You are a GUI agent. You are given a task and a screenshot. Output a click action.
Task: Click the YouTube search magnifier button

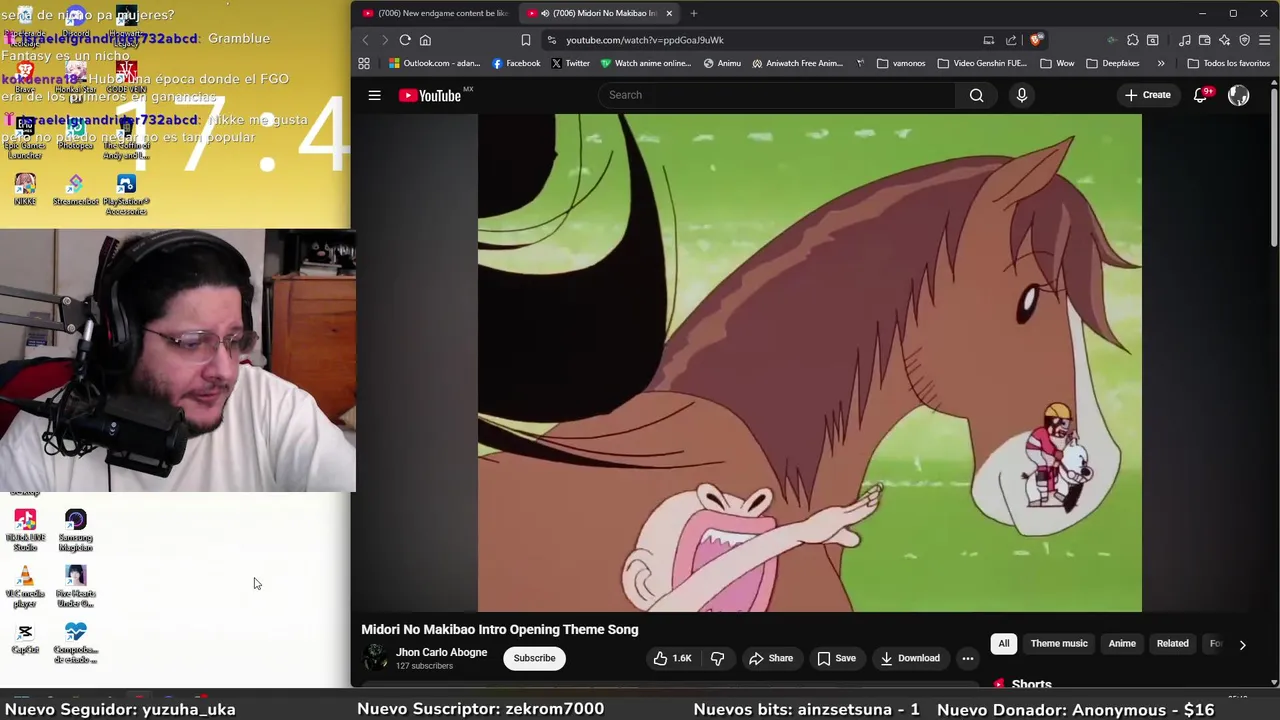[x=976, y=95]
